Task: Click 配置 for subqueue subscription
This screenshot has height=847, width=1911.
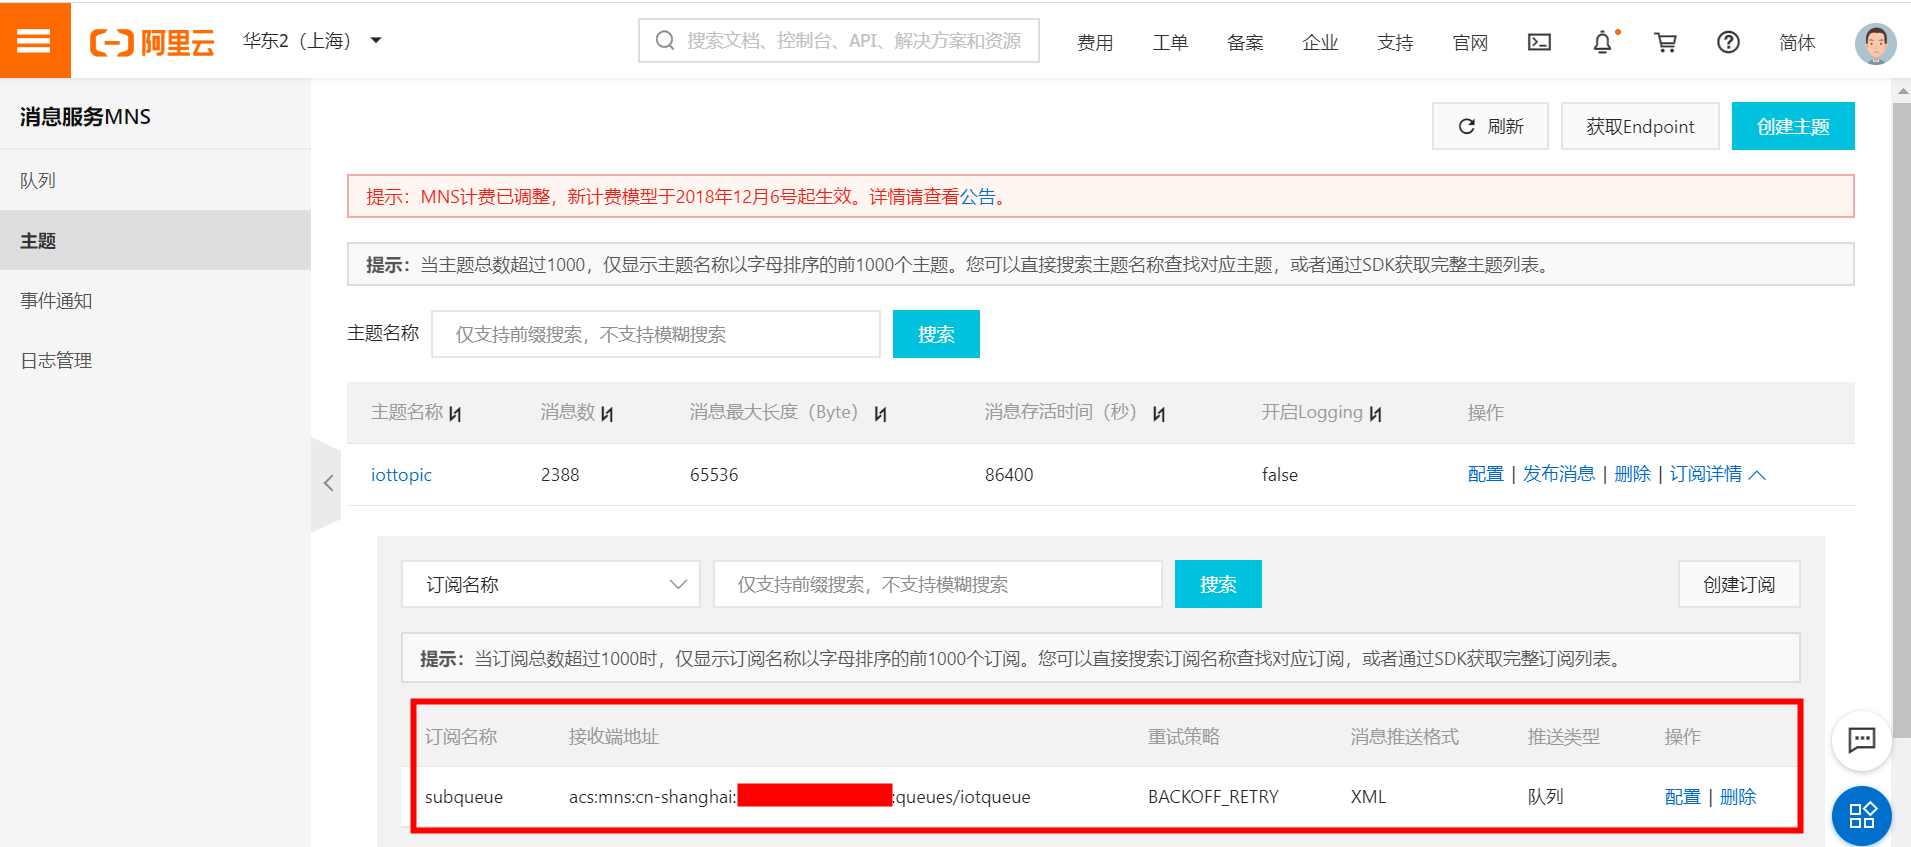Action: click(1682, 797)
